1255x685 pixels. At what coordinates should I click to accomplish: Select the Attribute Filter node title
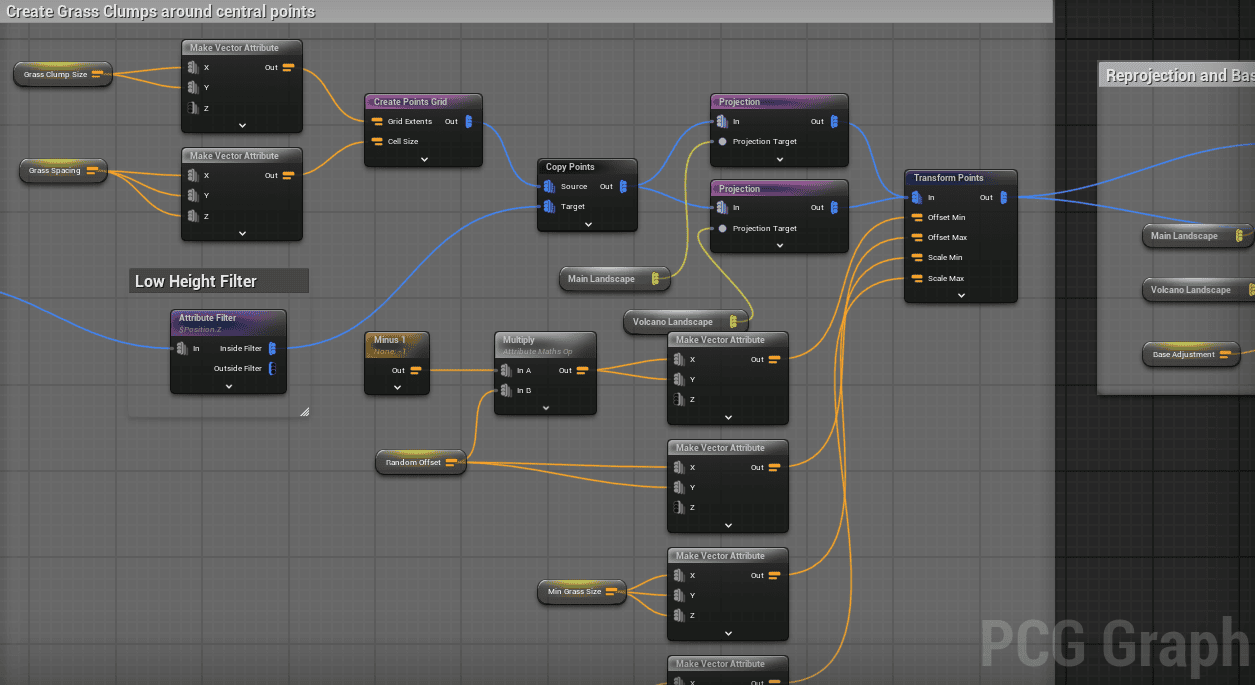pos(208,318)
